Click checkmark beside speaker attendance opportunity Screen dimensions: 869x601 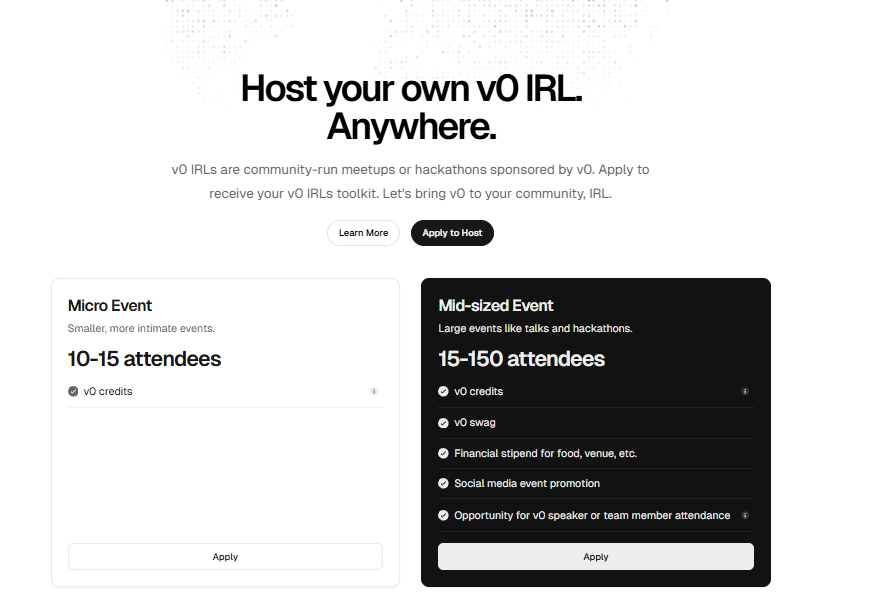click(x=444, y=516)
